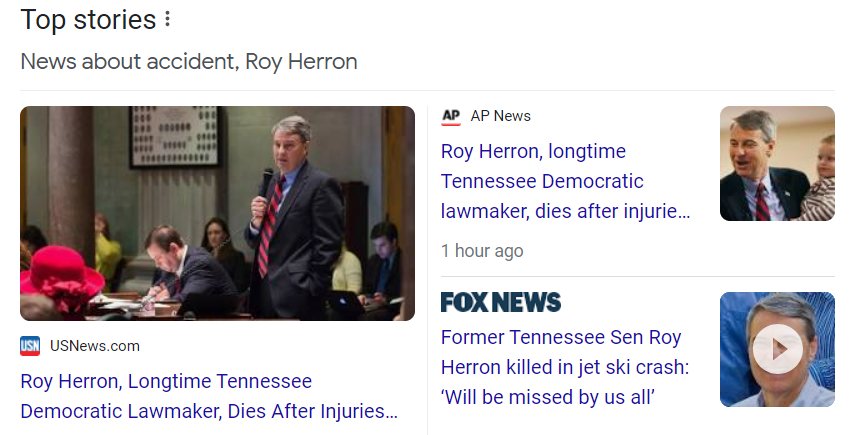Viewport: 857px width, 435px height.
Task: Click the '1 hour ago' timestamp
Action: (x=482, y=250)
